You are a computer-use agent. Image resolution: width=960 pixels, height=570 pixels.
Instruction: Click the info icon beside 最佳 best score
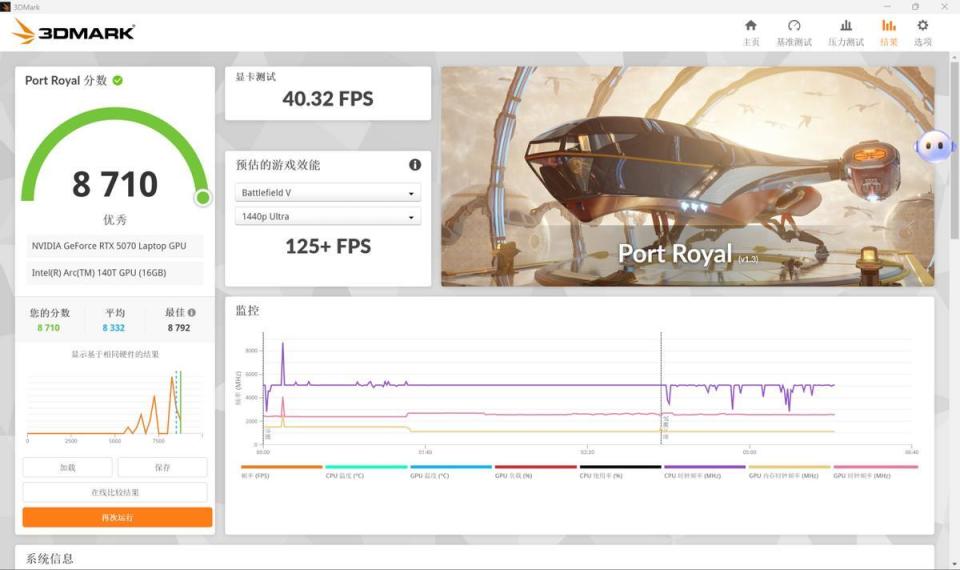click(x=192, y=312)
